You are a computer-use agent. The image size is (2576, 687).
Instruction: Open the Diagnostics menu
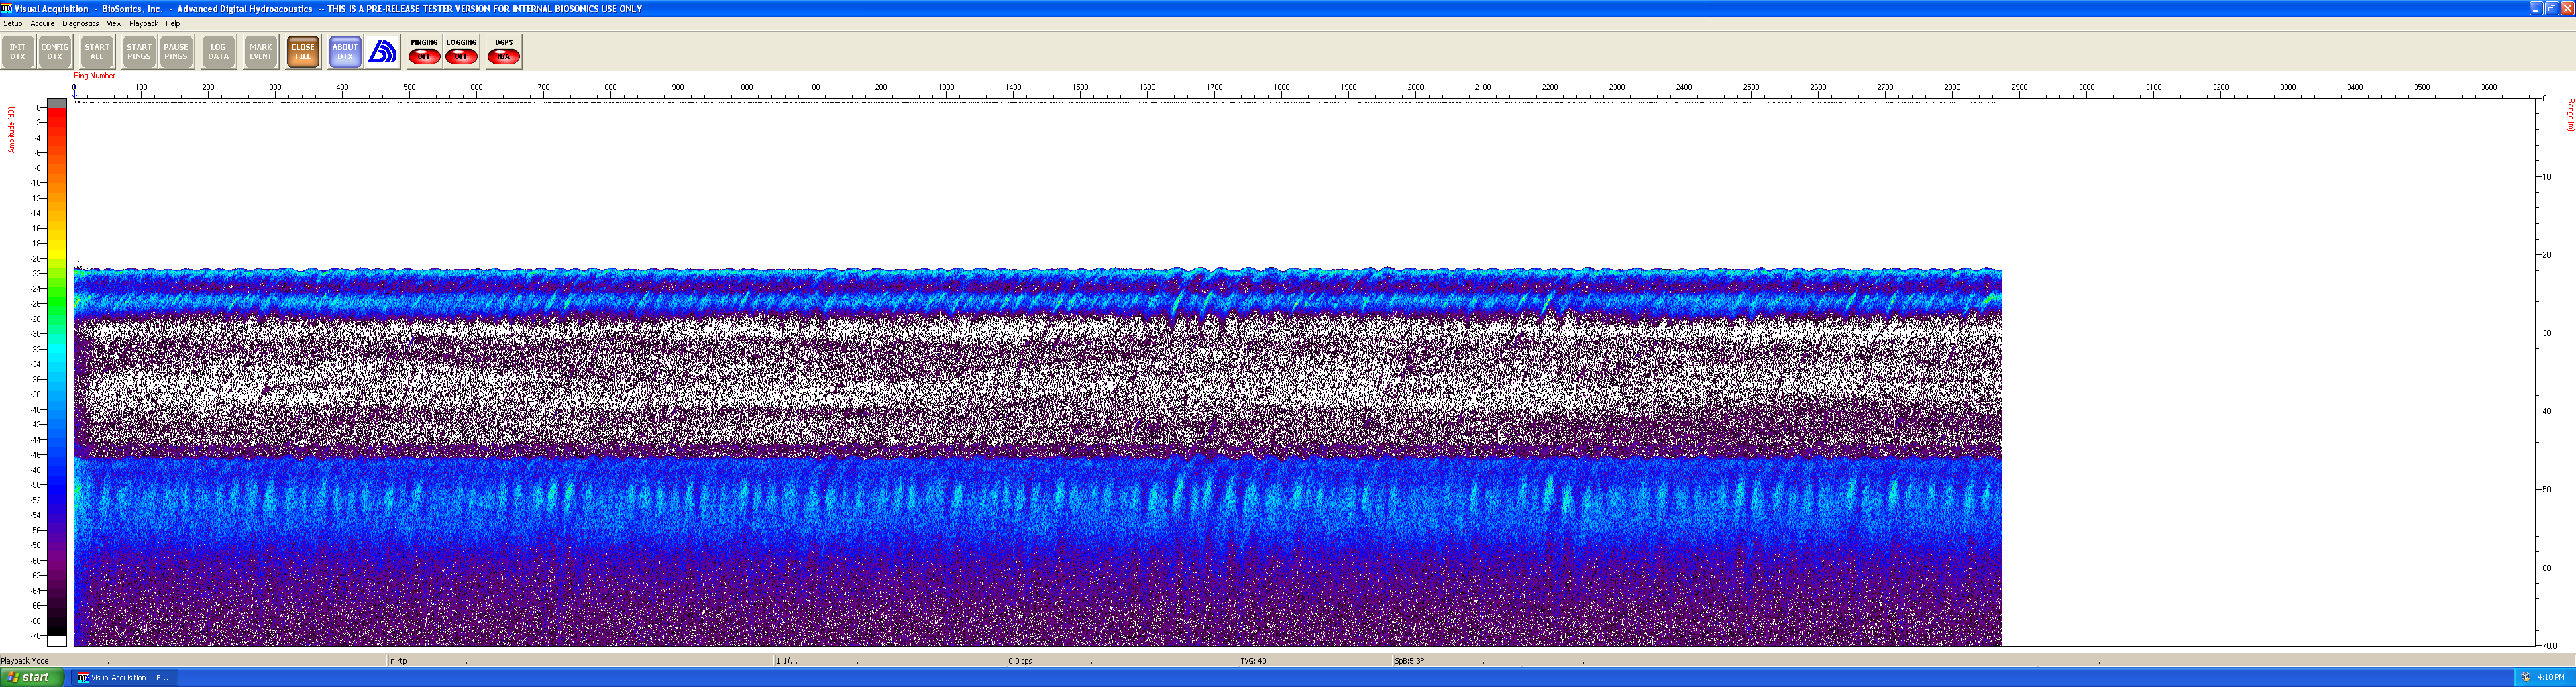[81, 23]
